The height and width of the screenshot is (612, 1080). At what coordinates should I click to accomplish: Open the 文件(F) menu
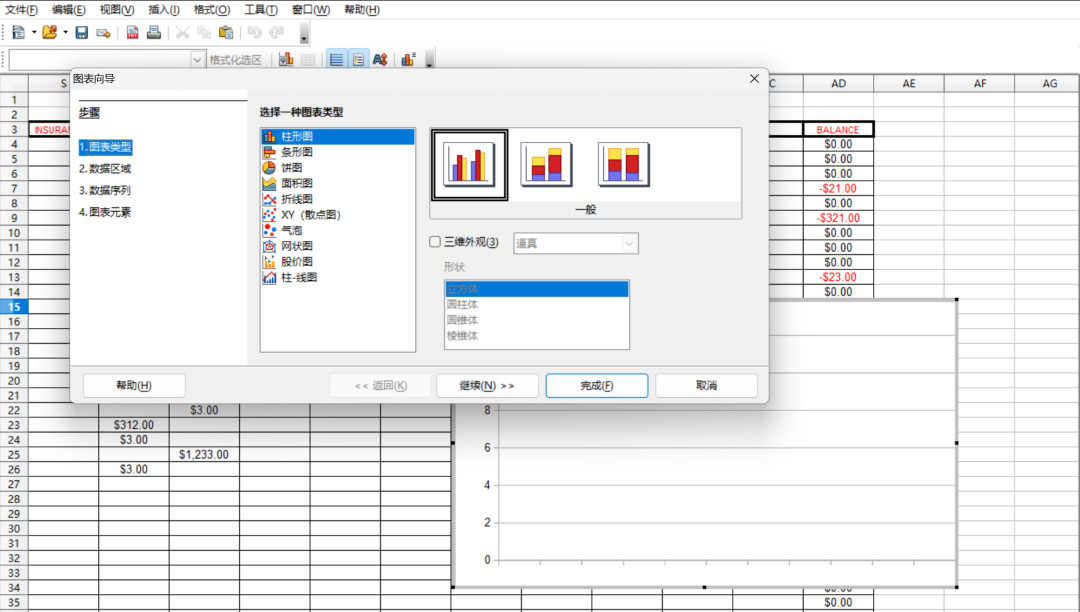coord(21,10)
